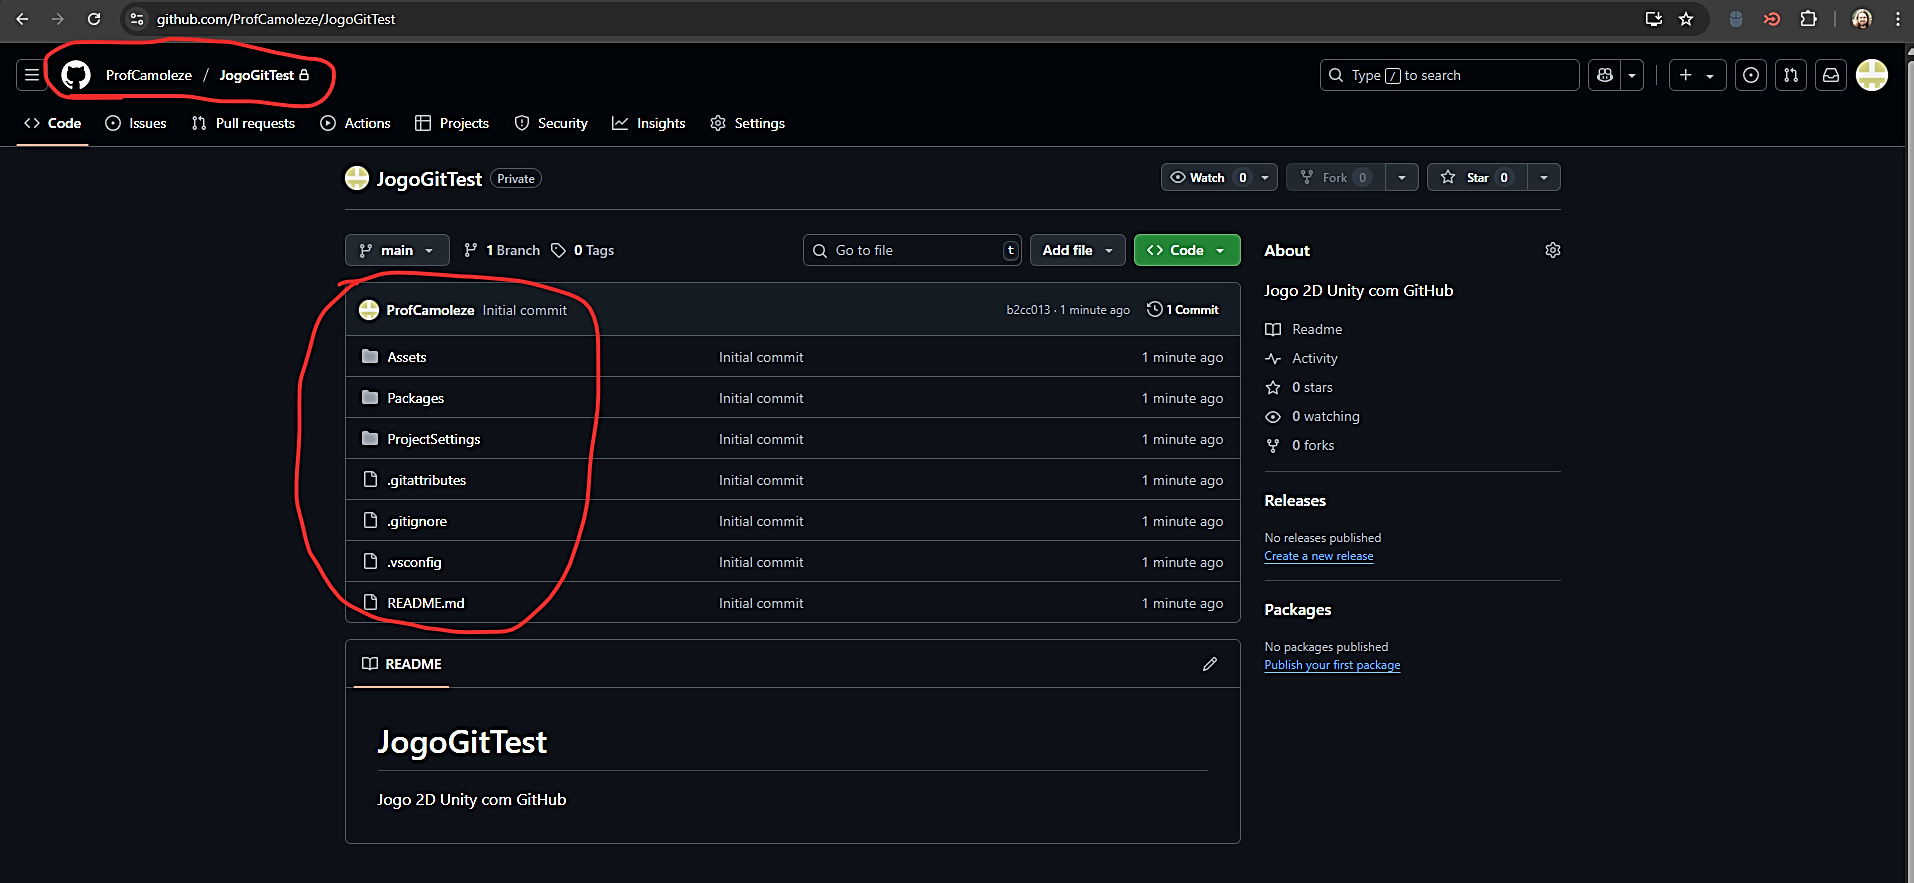This screenshot has height=883, width=1914.
Task: Open the main branch dropdown
Action: point(397,250)
